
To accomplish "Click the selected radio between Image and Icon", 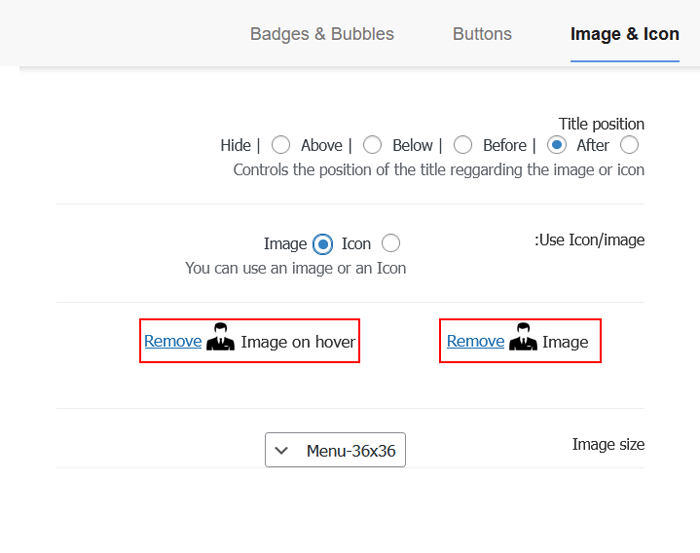I will (323, 243).
